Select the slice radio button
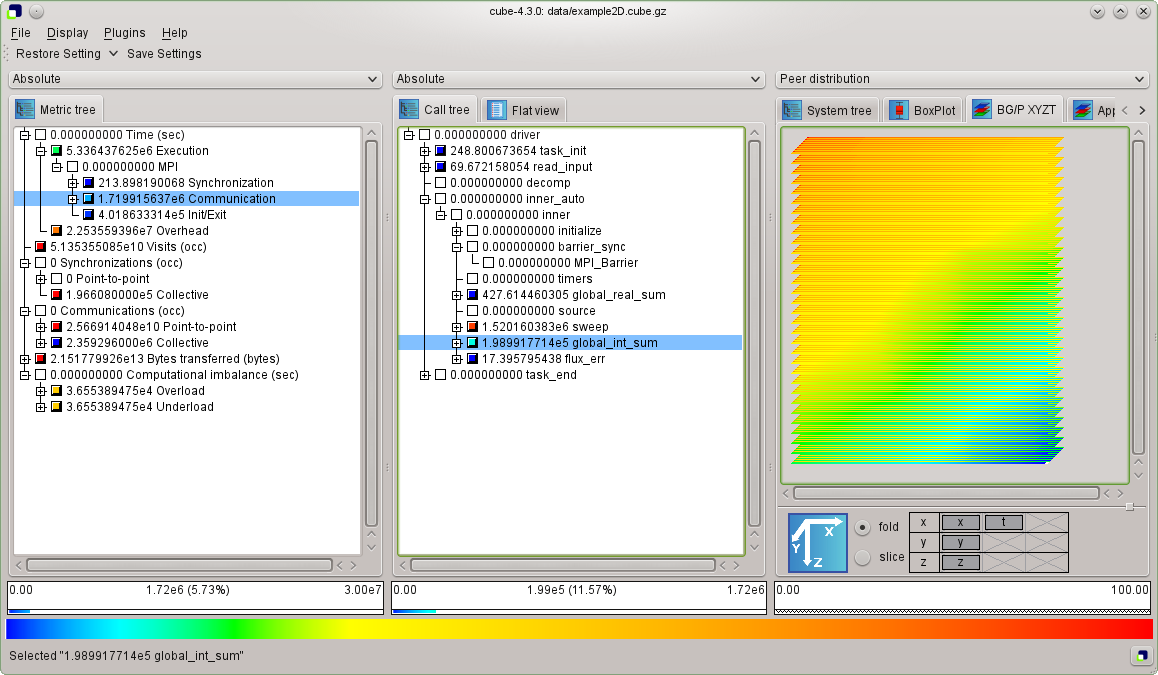 [862, 558]
